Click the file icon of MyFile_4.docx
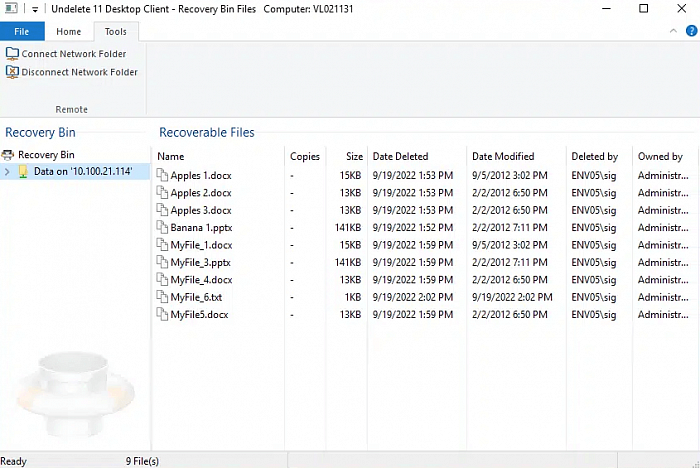The width and height of the screenshot is (700, 468). point(162,280)
